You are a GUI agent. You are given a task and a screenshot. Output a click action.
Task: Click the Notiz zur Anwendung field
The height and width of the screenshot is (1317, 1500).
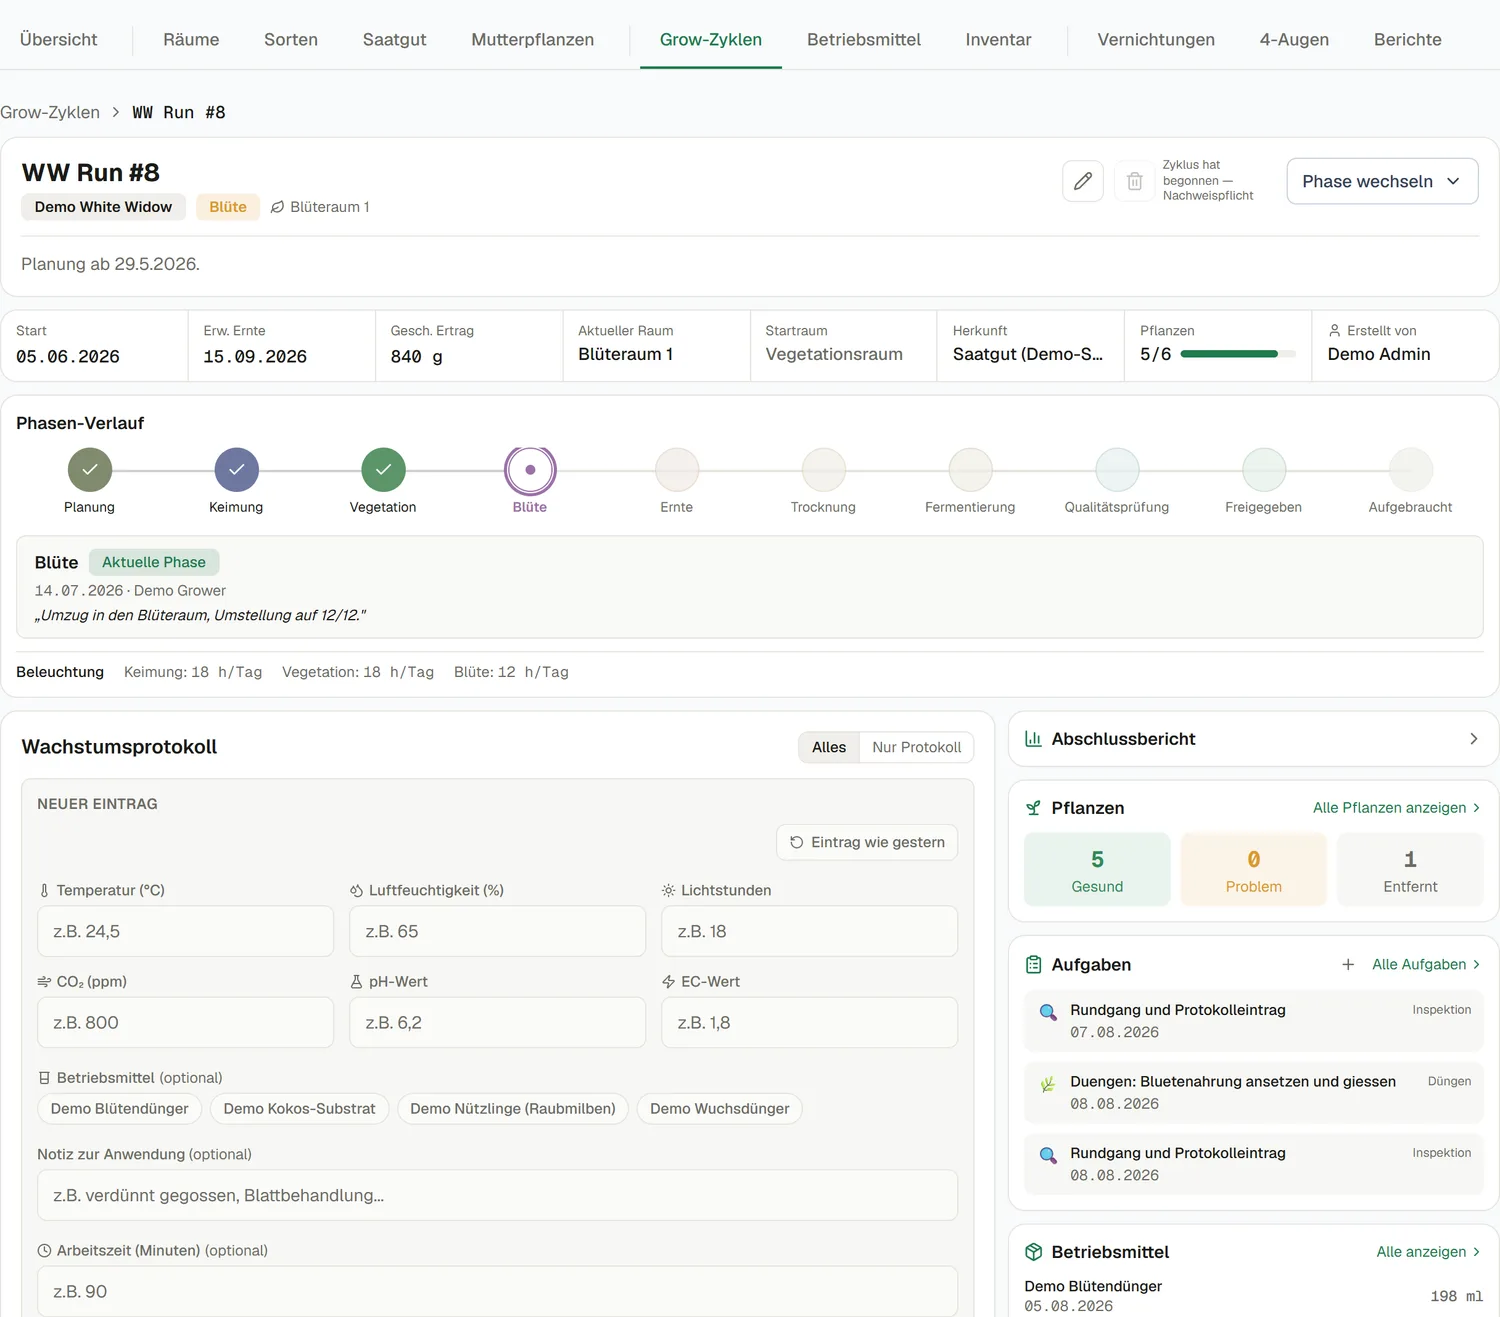click(497, 1195)
